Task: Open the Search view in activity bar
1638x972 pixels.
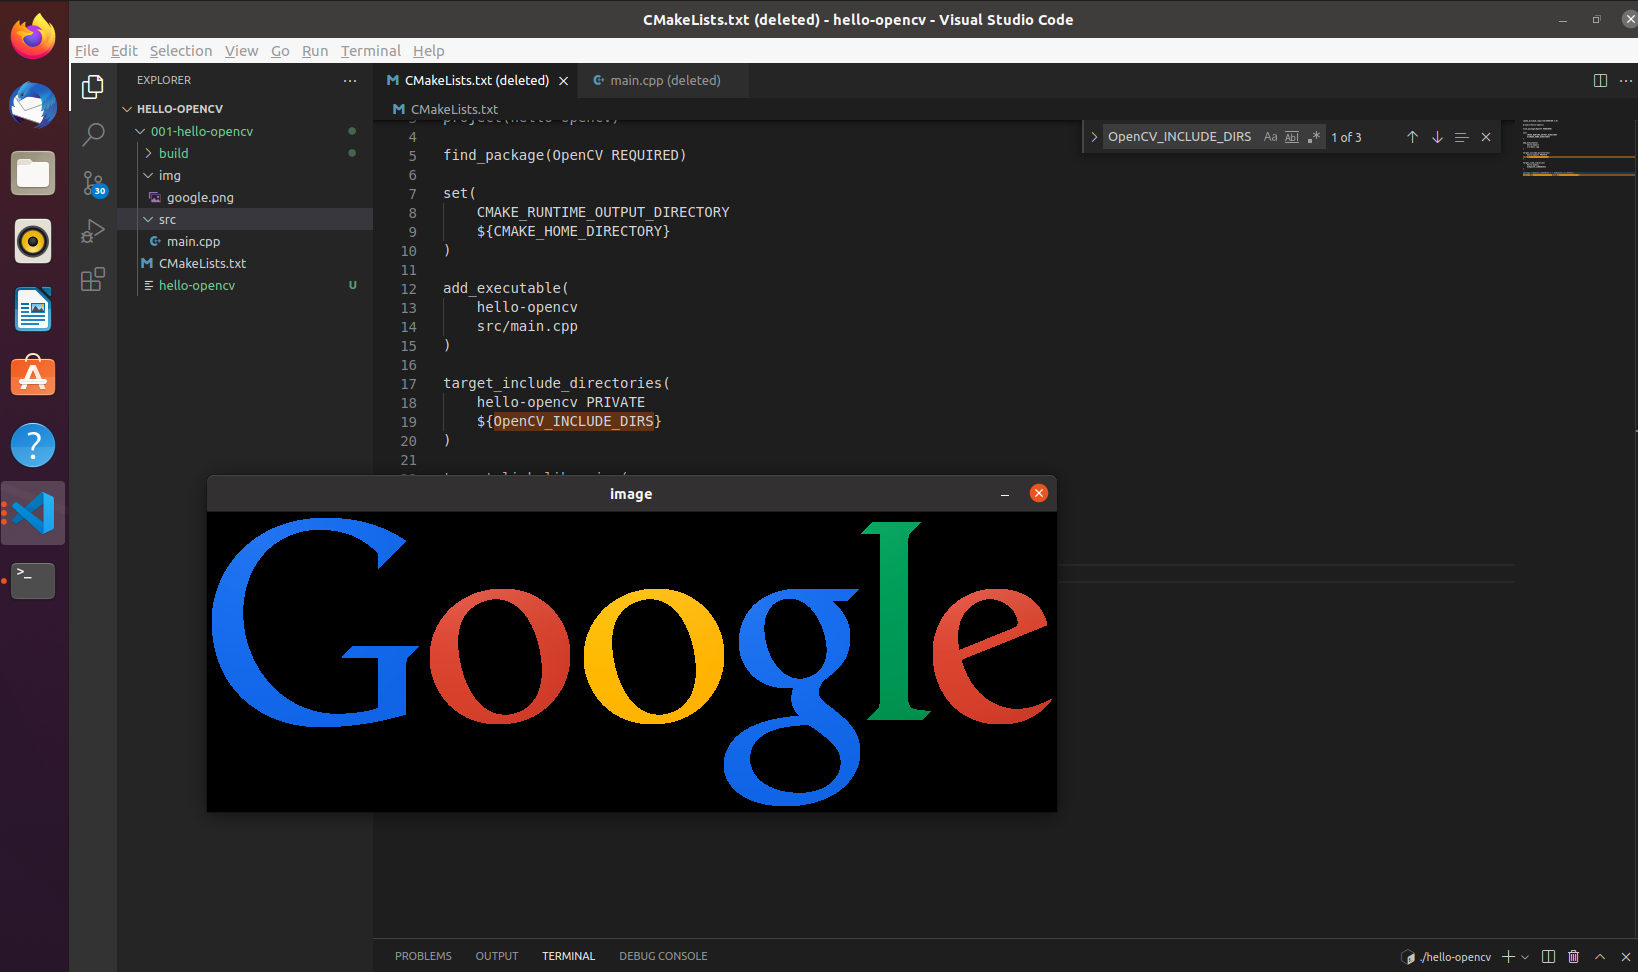Action: pos(93,134)
